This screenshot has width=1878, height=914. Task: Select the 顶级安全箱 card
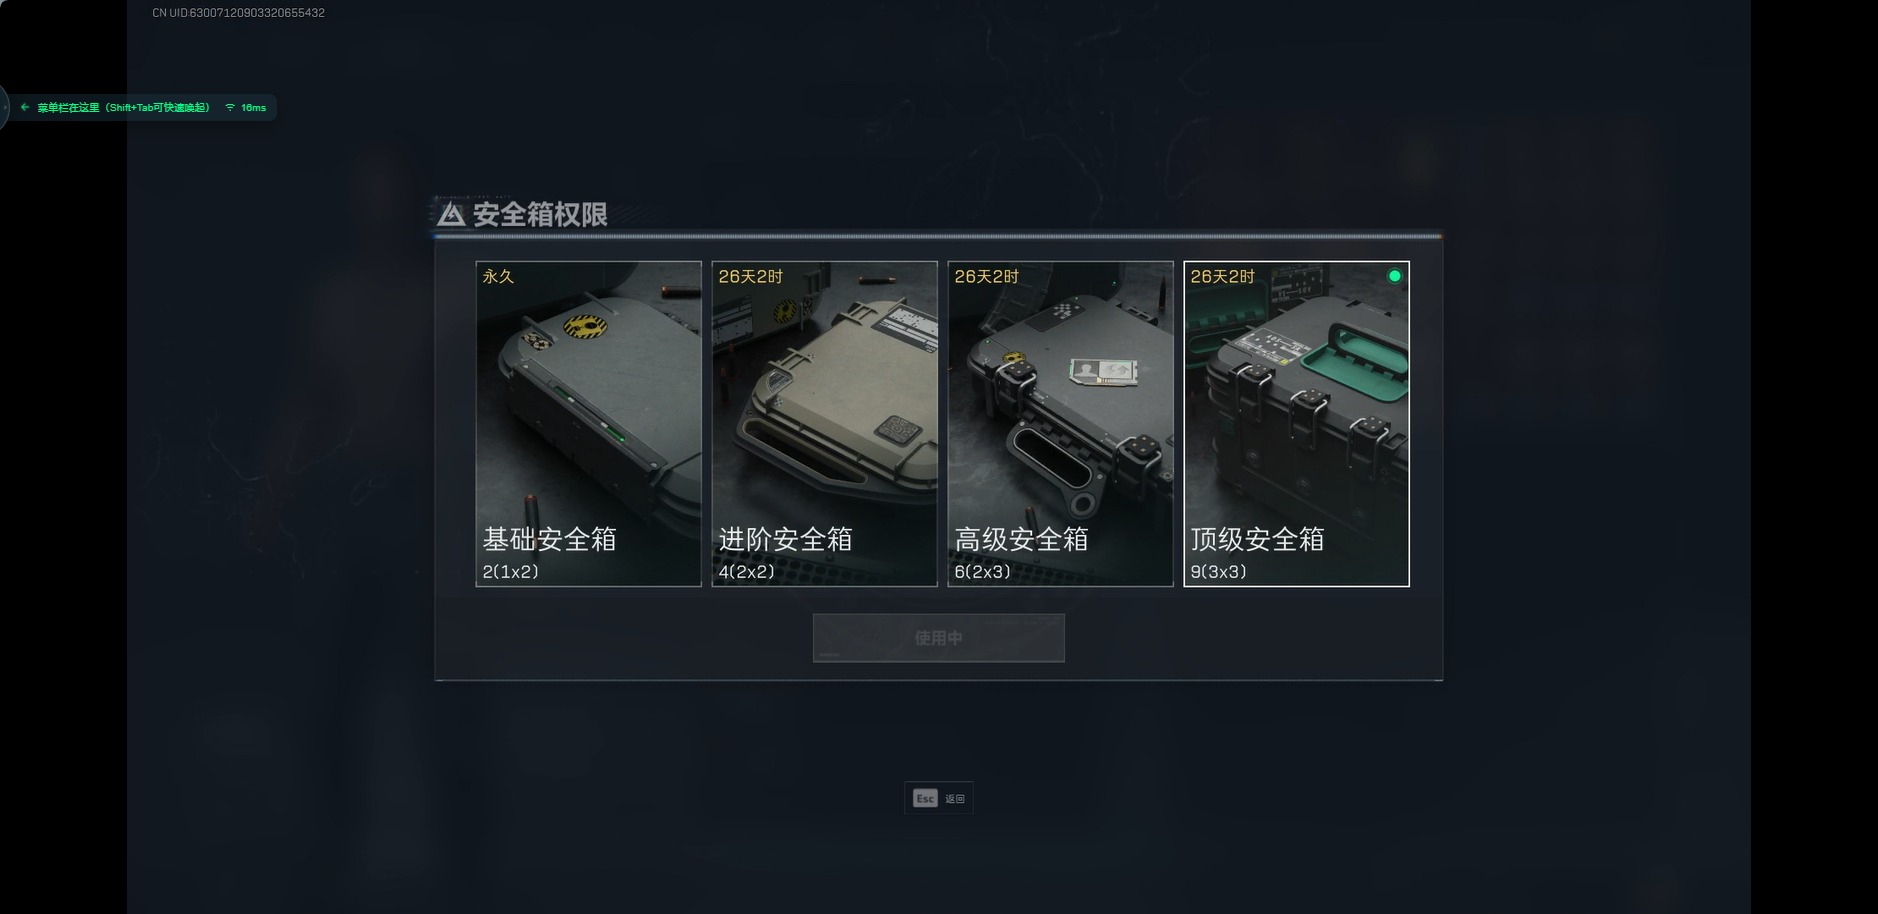(x=1296, y=424)
